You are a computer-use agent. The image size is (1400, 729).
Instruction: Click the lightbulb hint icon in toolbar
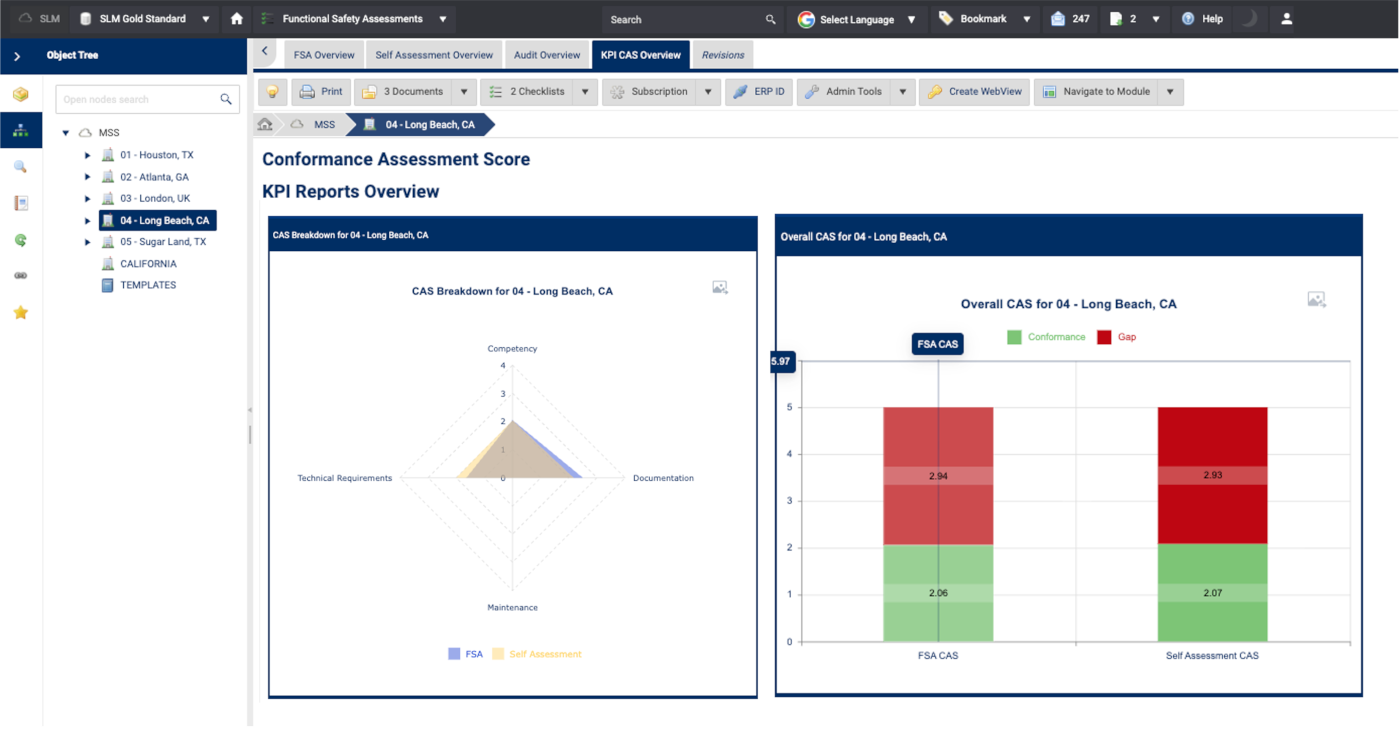click(271, 92)
